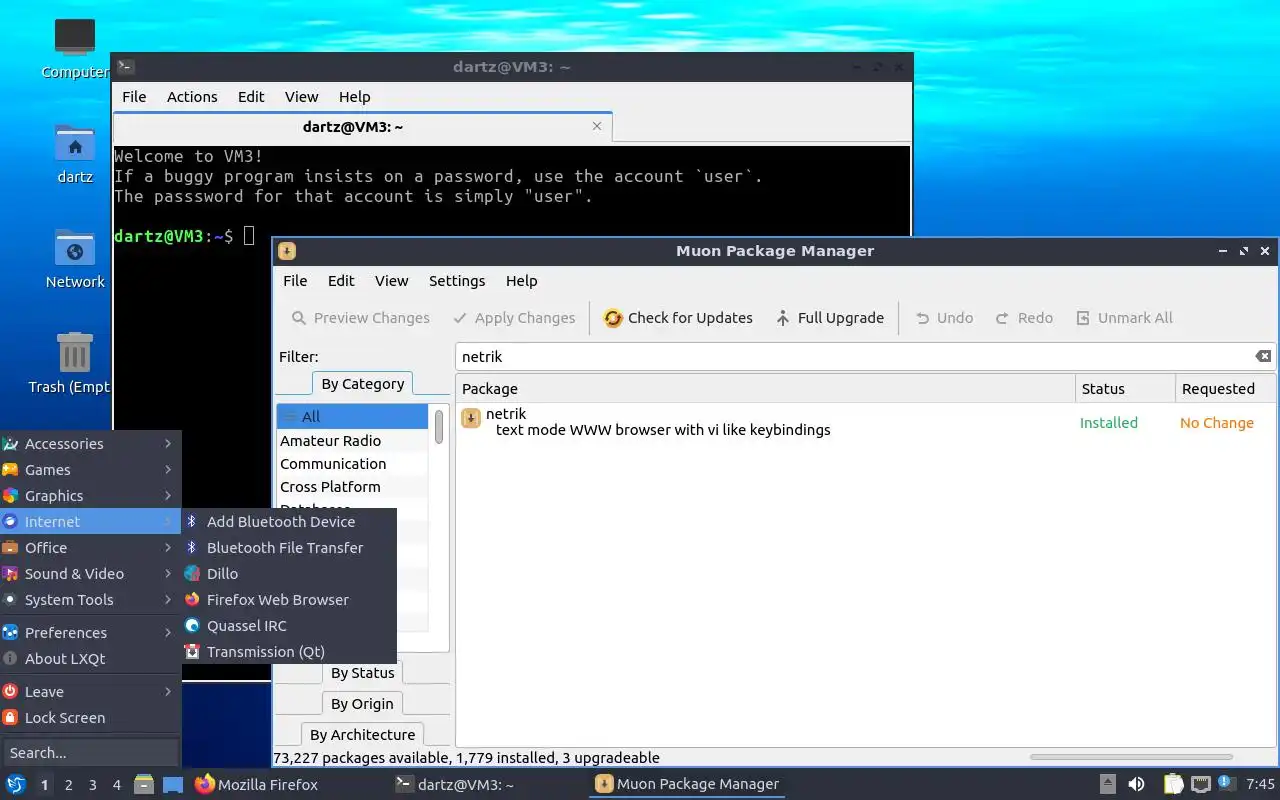Launch Firefox Web Browser from the submenu
Viewport: 1280px width, 800px height.
[x=289, y=600]
